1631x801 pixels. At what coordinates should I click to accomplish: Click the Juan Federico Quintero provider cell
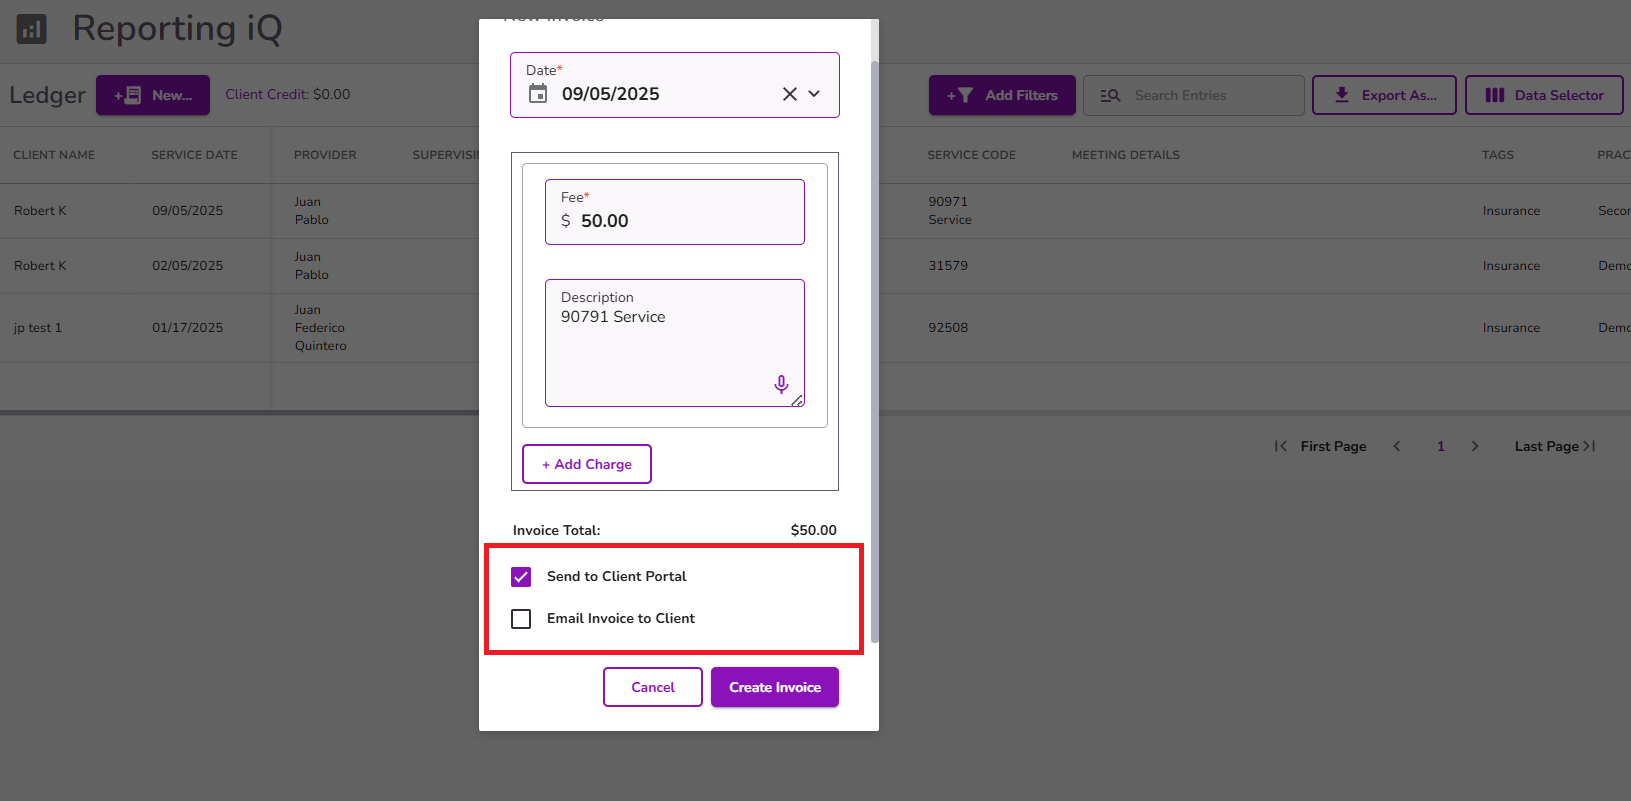(320, 328)
